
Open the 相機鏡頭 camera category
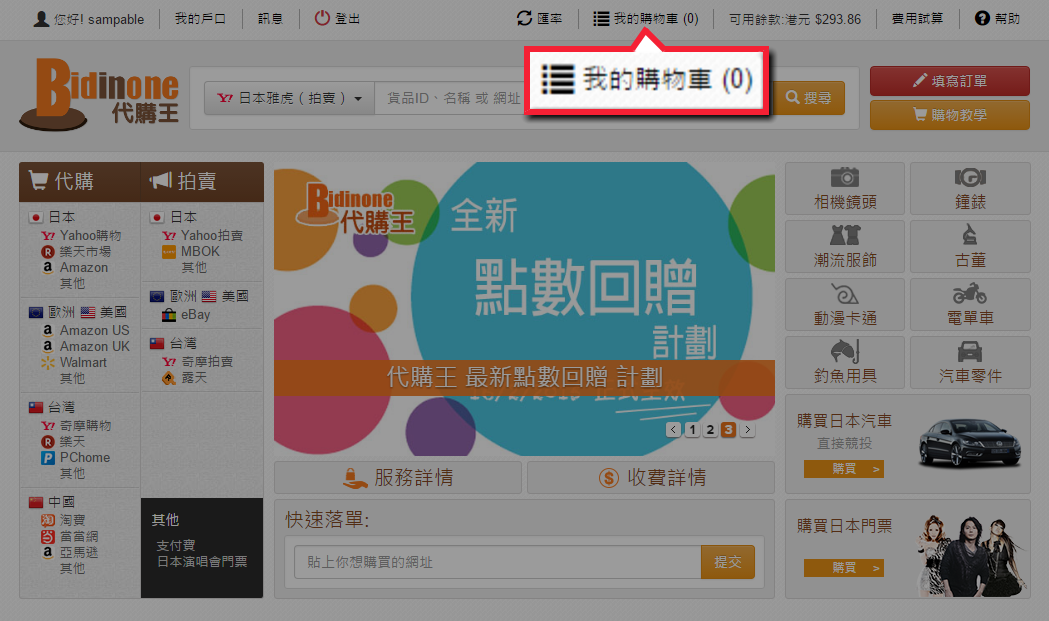tap(845, 189)
